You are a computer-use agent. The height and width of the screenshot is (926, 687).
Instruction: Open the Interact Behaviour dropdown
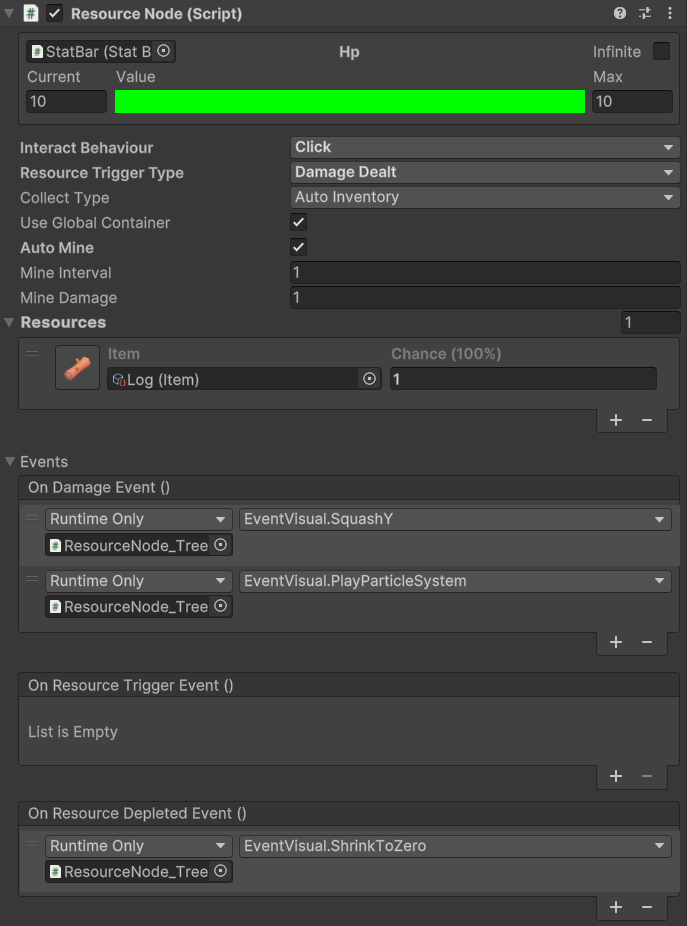(485, 147)
